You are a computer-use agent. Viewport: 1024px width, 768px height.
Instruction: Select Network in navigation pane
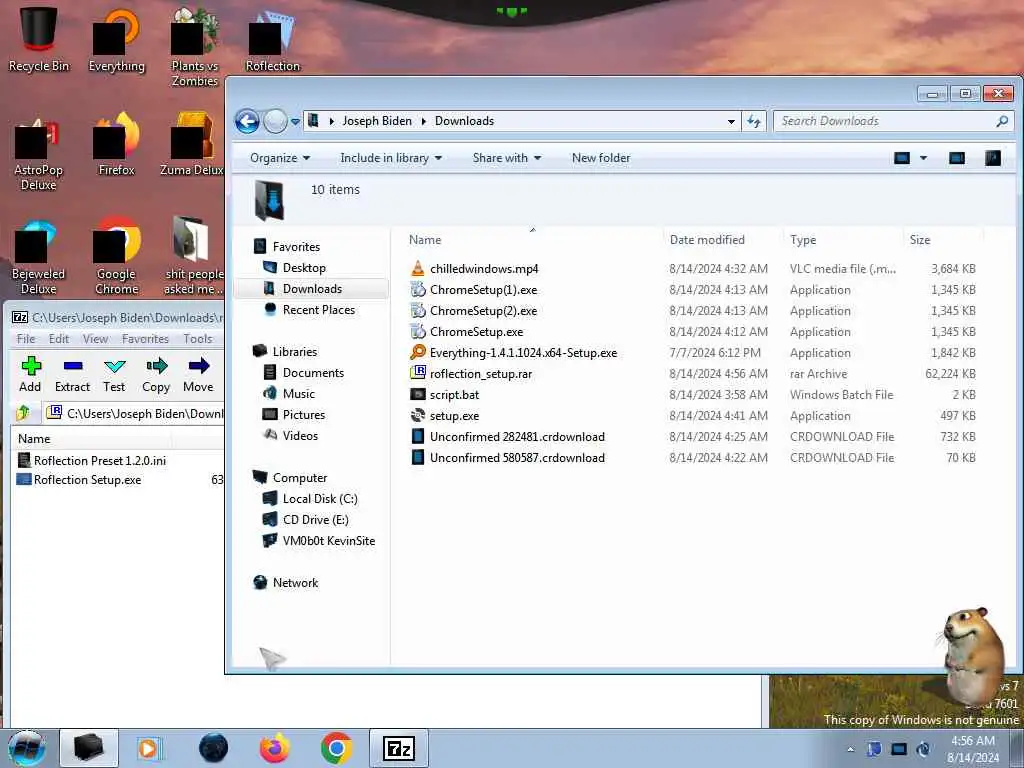tap(295, 583)
